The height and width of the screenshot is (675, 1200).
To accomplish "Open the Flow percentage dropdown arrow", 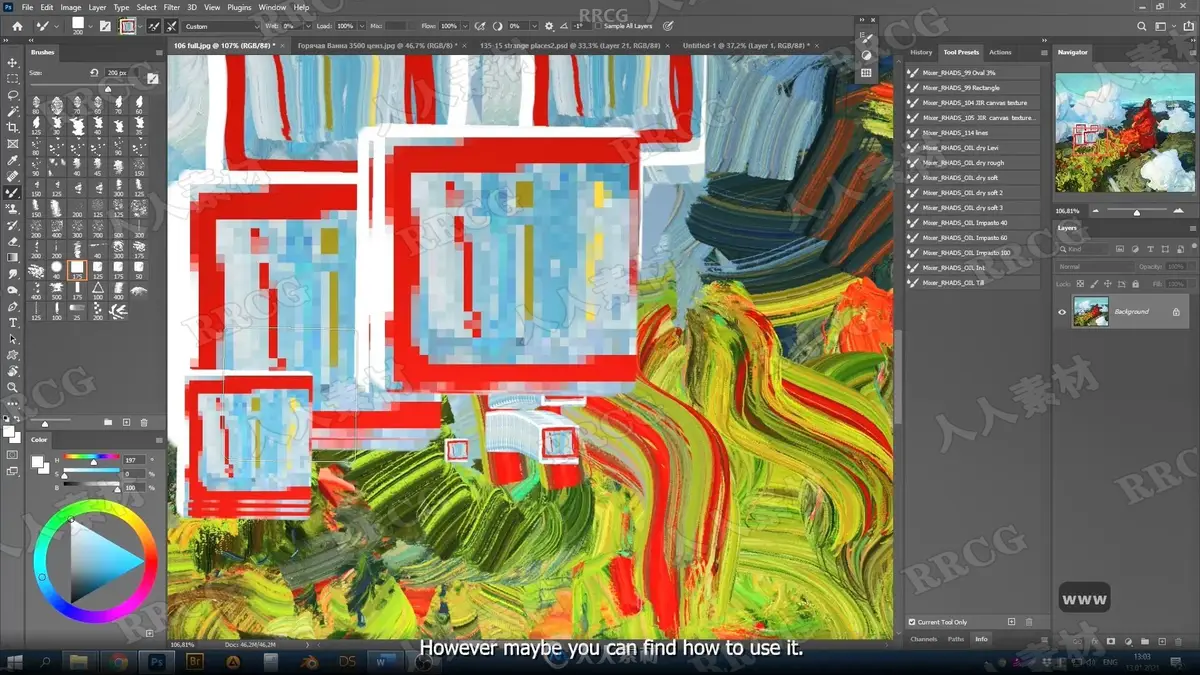I will (463, 26).
